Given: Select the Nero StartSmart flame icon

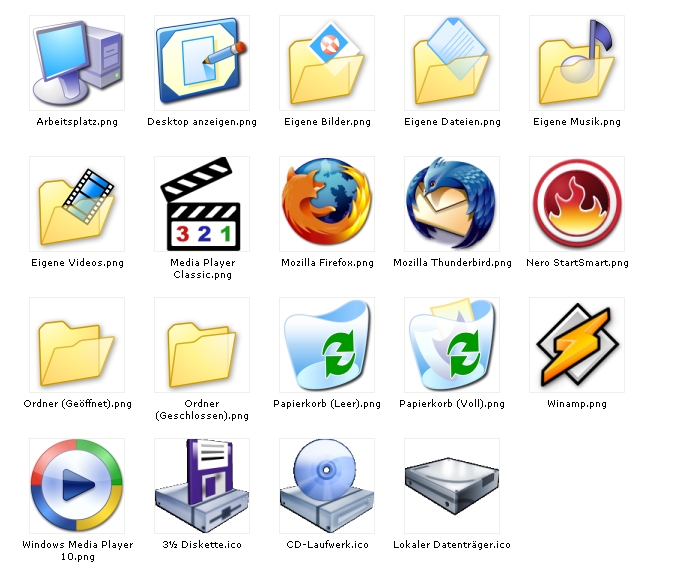Looking at the screenshot, I should [577, 204].
